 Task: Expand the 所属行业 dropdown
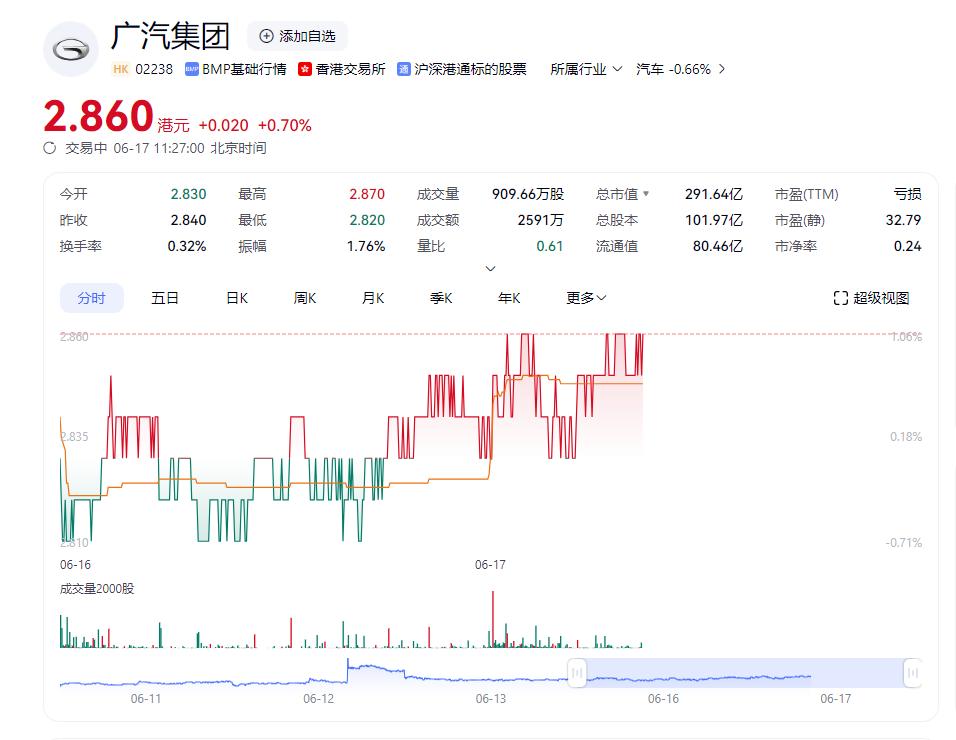coord(587,69)
